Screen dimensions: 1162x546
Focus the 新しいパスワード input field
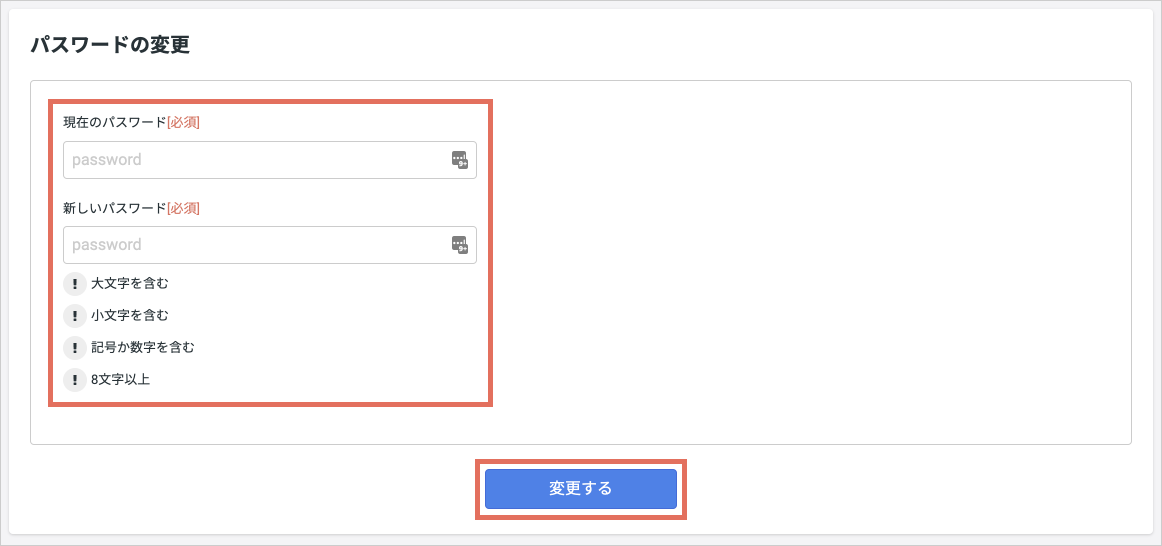click(270, 245)
